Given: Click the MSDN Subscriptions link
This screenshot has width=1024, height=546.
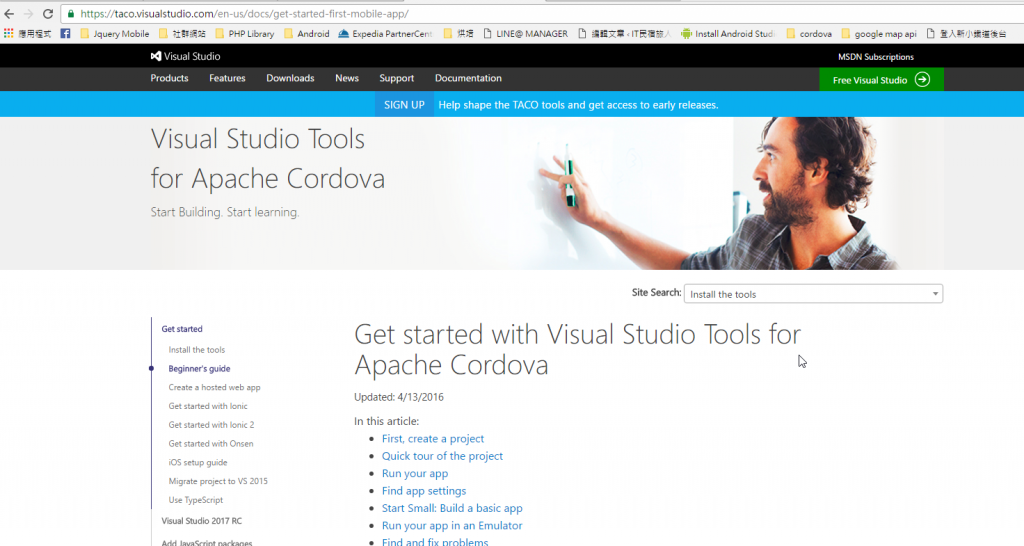Looking at the screenshot, I should [876, 57].
